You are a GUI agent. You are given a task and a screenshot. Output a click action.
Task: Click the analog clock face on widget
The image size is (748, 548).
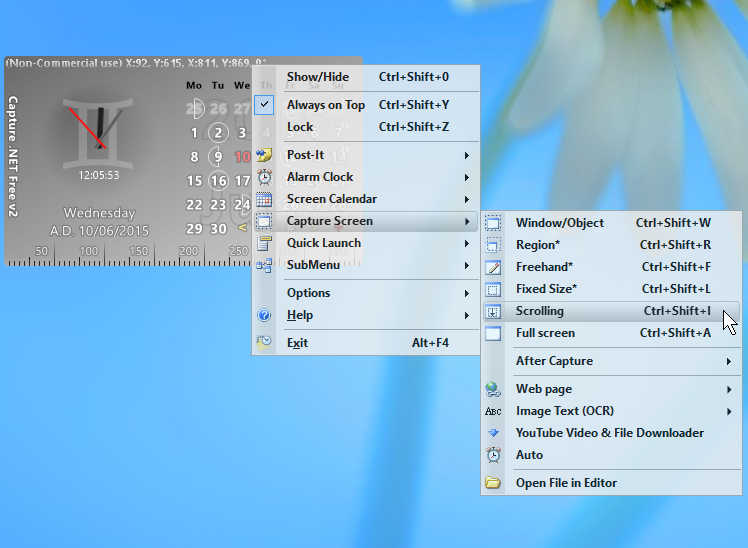[x=98, y=132]
